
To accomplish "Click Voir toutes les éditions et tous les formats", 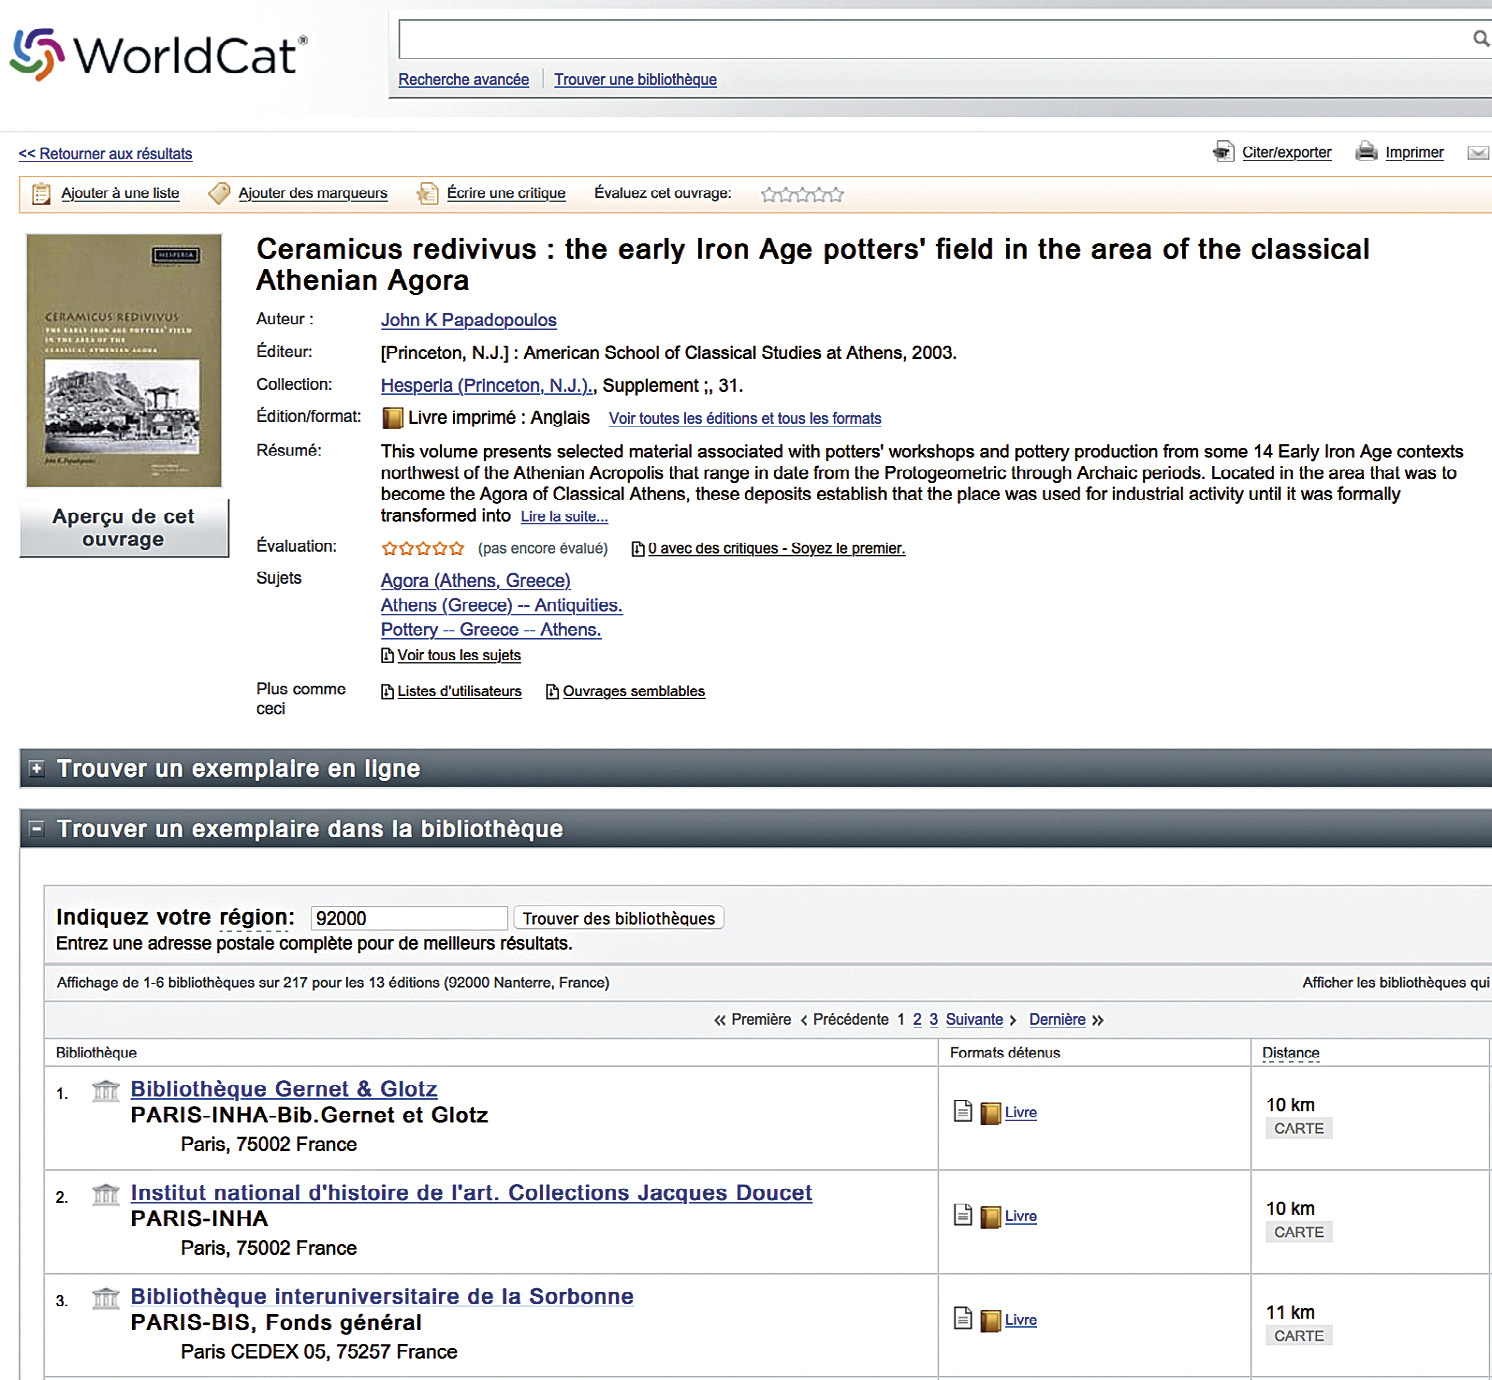I will coord(745,419).
